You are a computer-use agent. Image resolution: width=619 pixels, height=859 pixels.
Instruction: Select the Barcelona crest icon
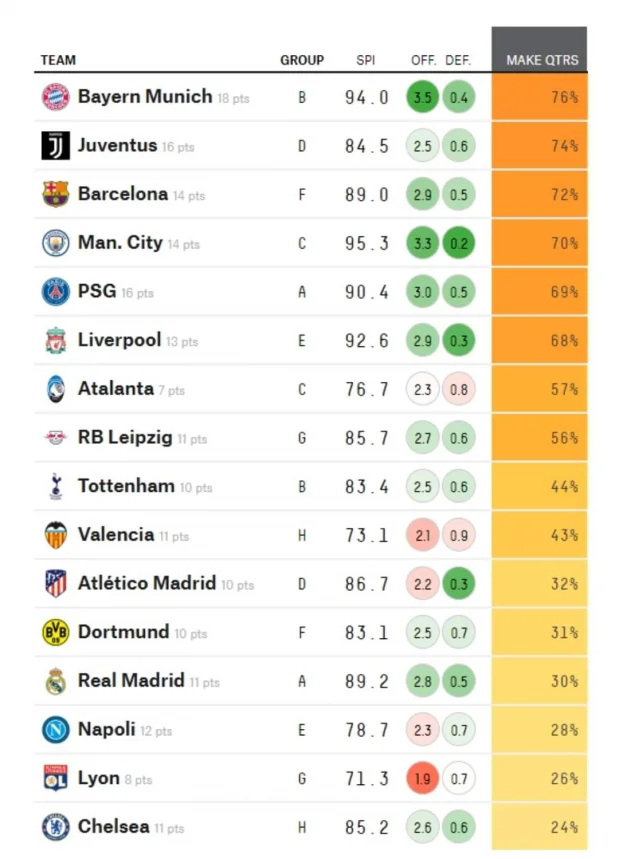(55, 194)
